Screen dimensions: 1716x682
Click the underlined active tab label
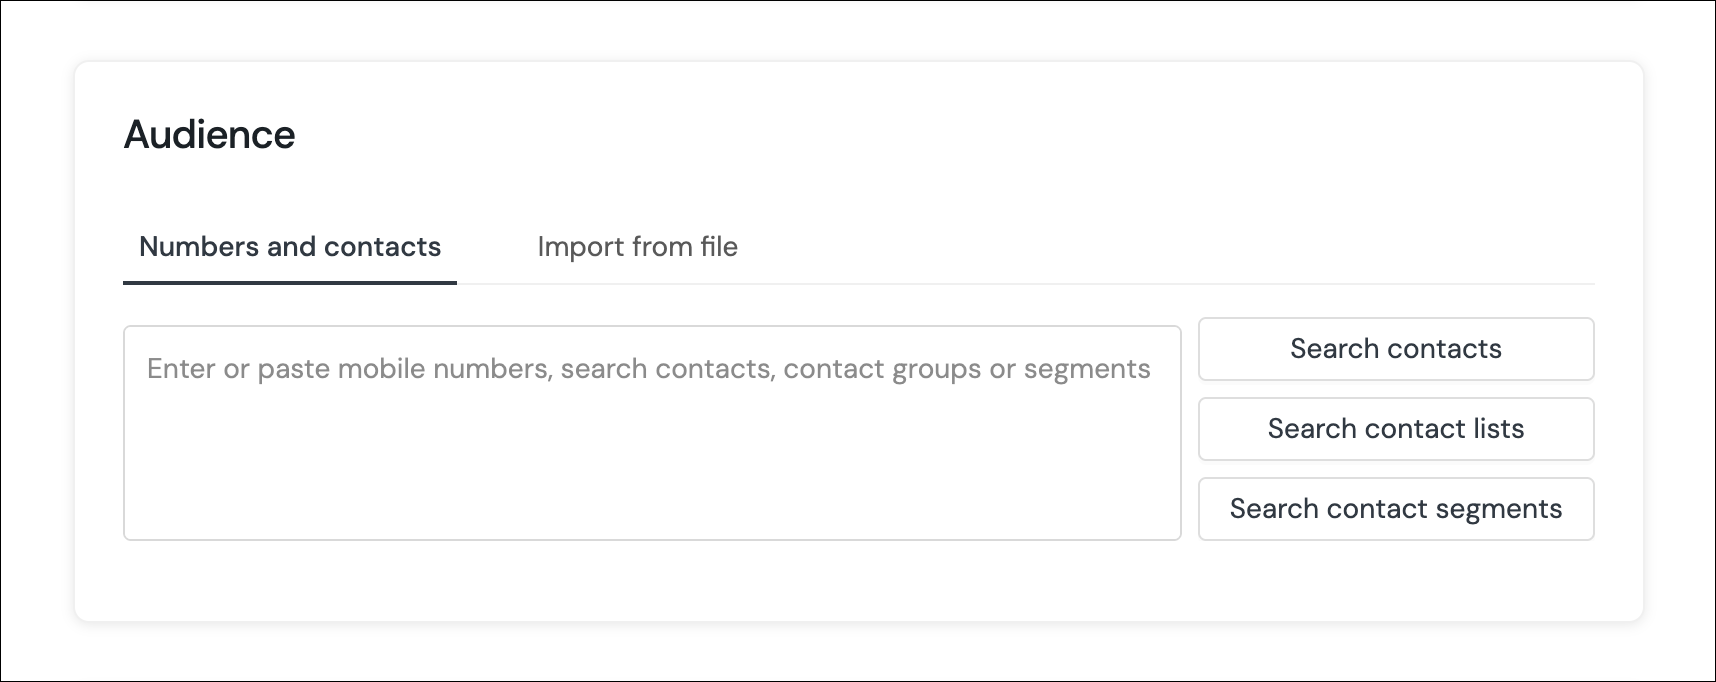coord(290,247)
